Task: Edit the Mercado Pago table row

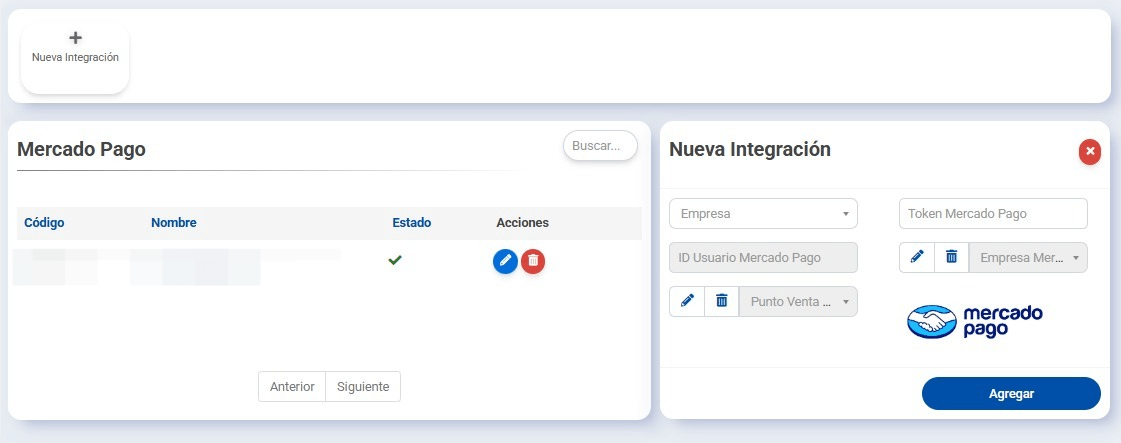Action: pos(505,262)
